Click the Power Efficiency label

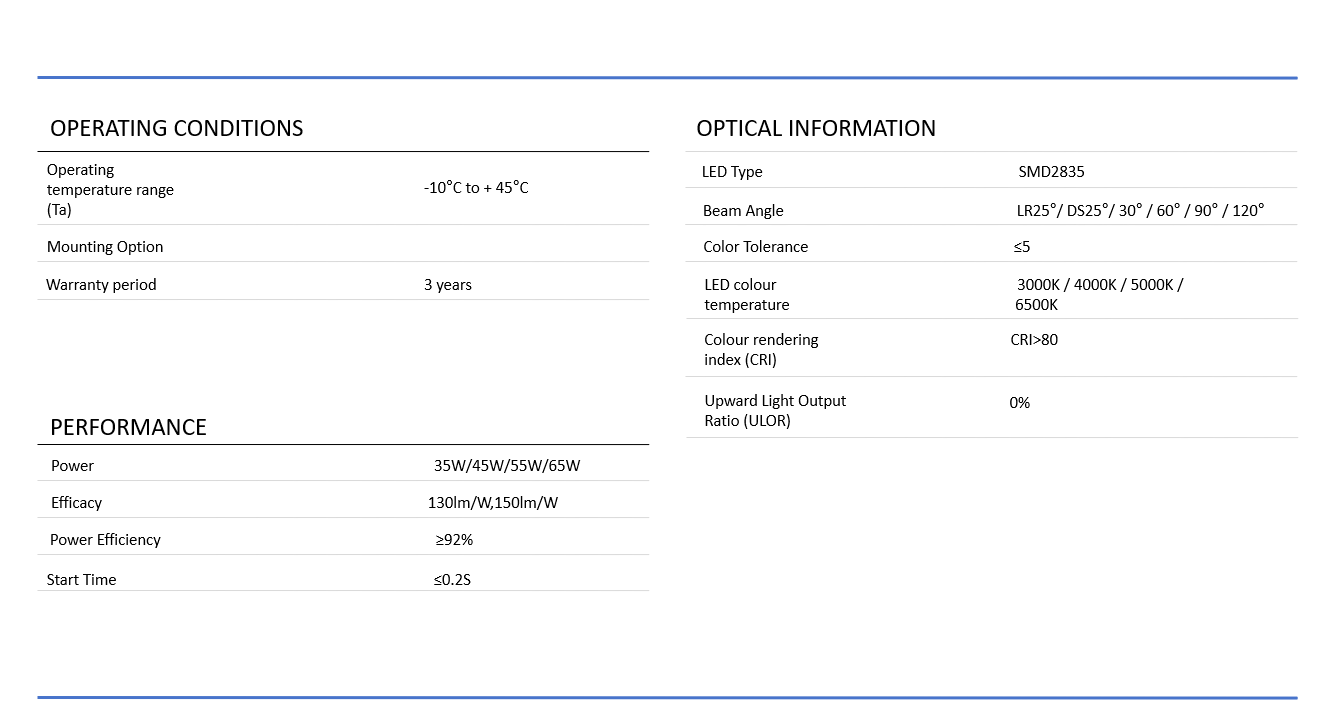(x=105, y=540)
